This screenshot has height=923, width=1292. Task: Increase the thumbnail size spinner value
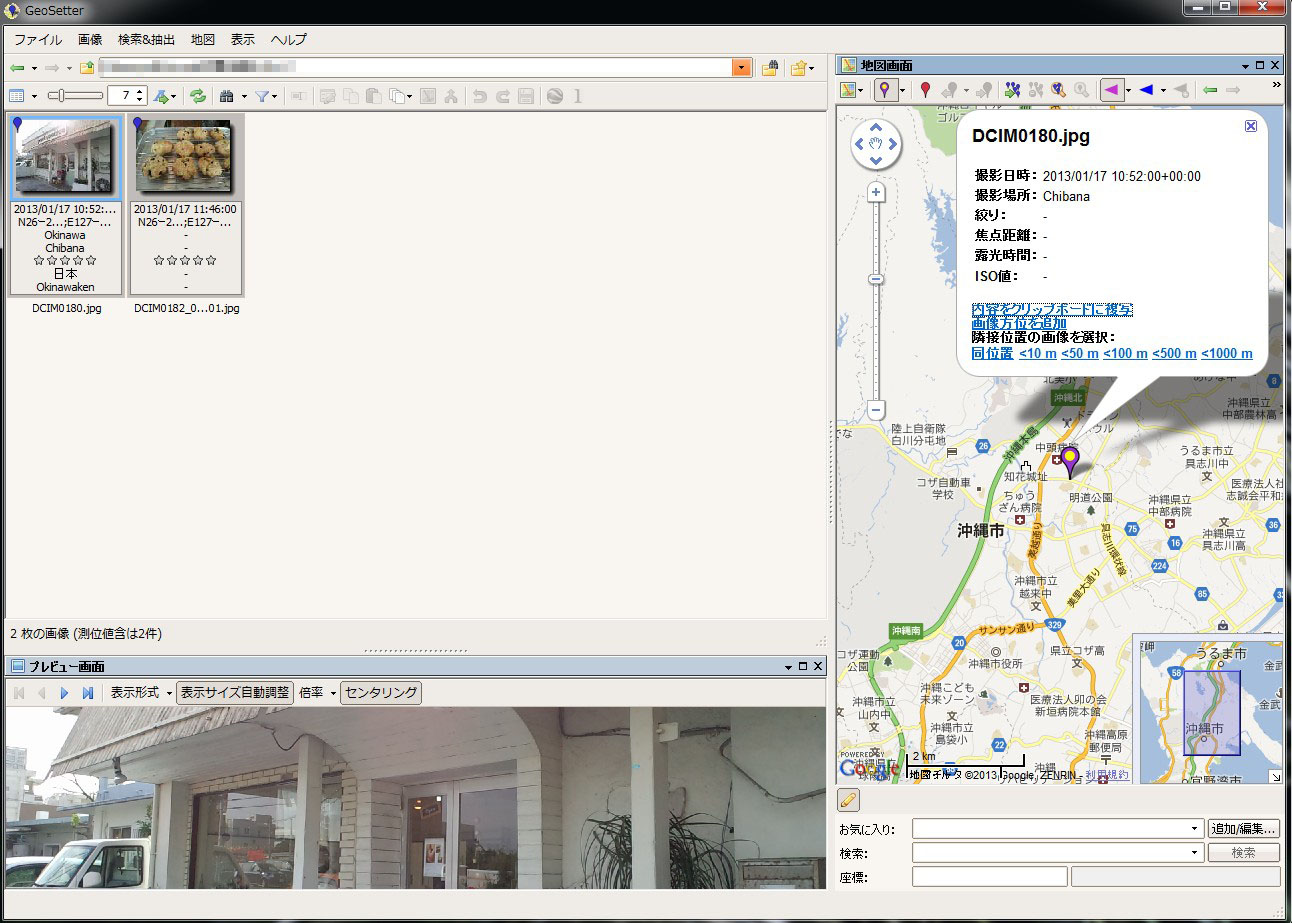tap(140, 91)
